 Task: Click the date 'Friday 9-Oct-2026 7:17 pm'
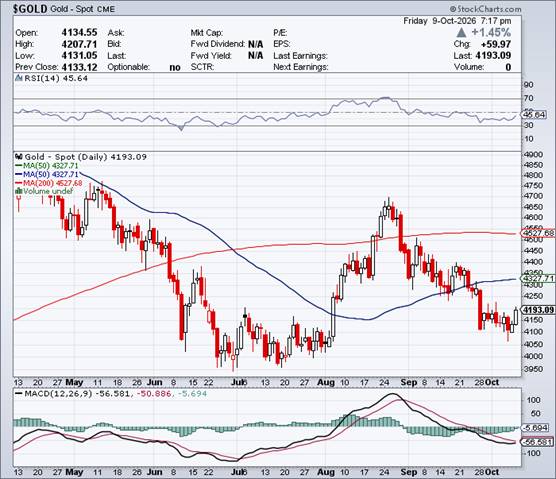pyautogui.click(x=457, y=21)
